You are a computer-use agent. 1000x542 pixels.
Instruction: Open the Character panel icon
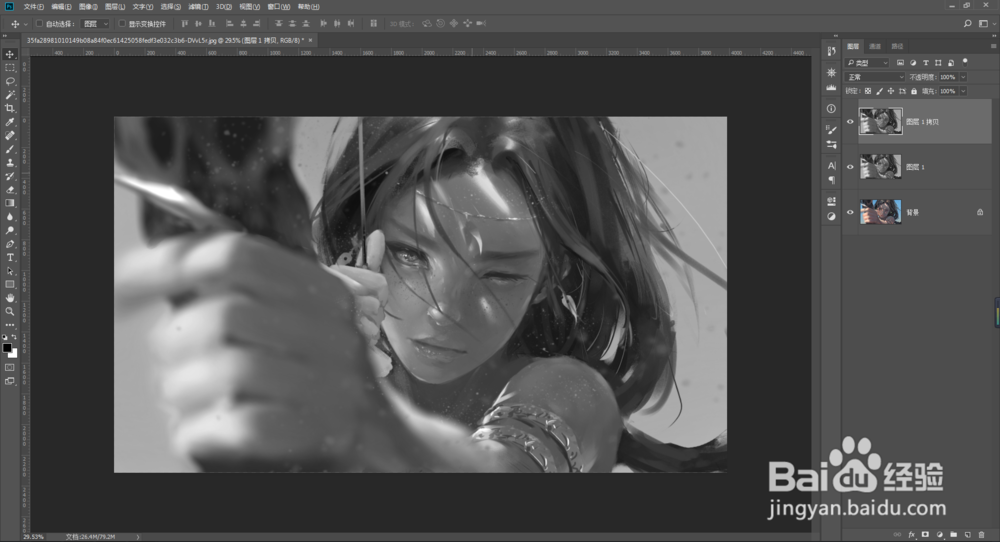click(x=831, y=165)
